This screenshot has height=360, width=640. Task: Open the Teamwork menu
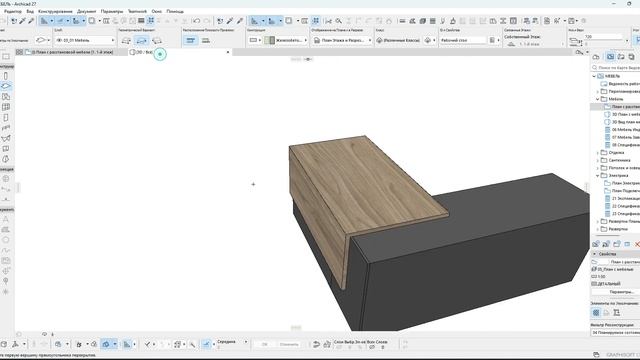coord(137,11)
